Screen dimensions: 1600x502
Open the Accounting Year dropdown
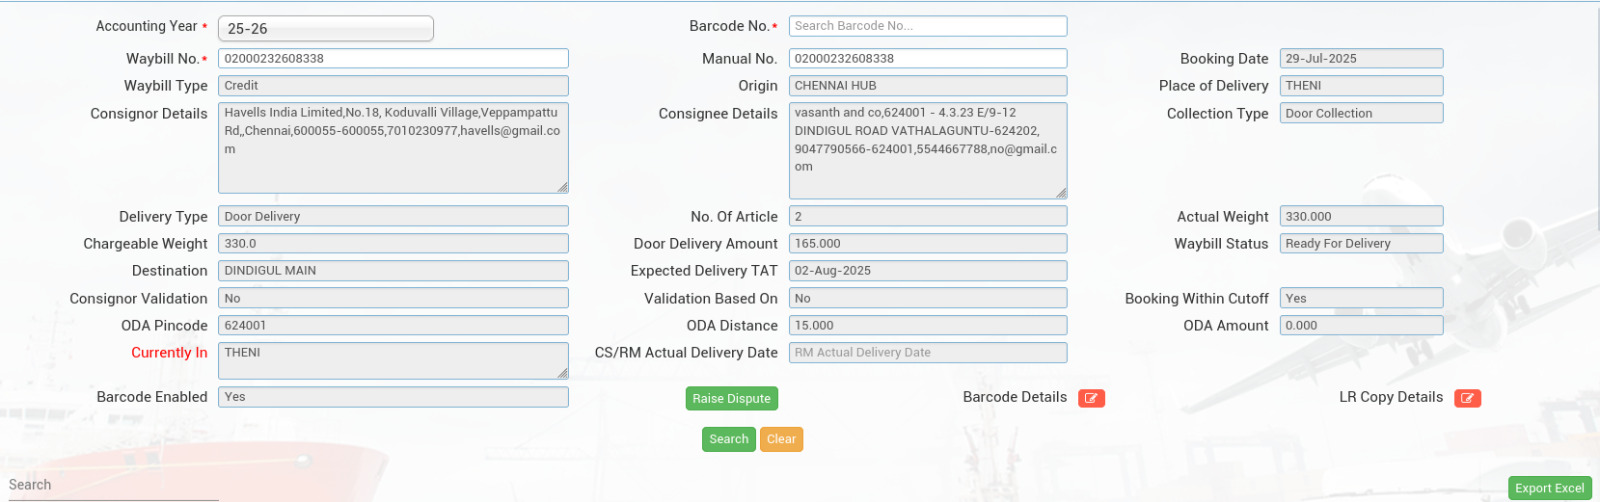point(325,29)
